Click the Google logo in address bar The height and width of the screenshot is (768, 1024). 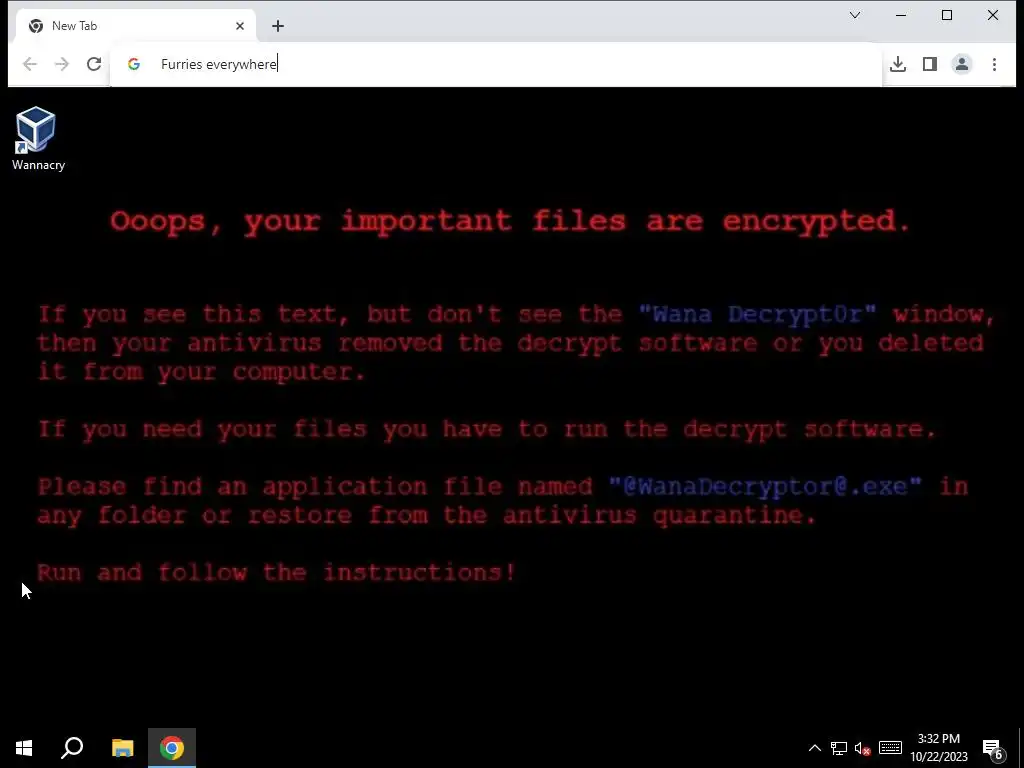[134, 64]
